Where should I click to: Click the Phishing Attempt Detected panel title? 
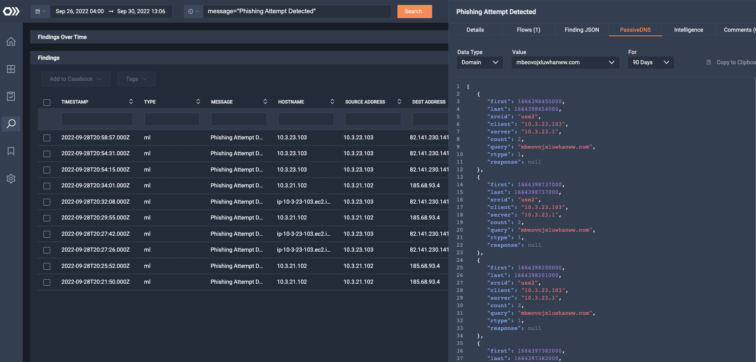click(496, 12)
